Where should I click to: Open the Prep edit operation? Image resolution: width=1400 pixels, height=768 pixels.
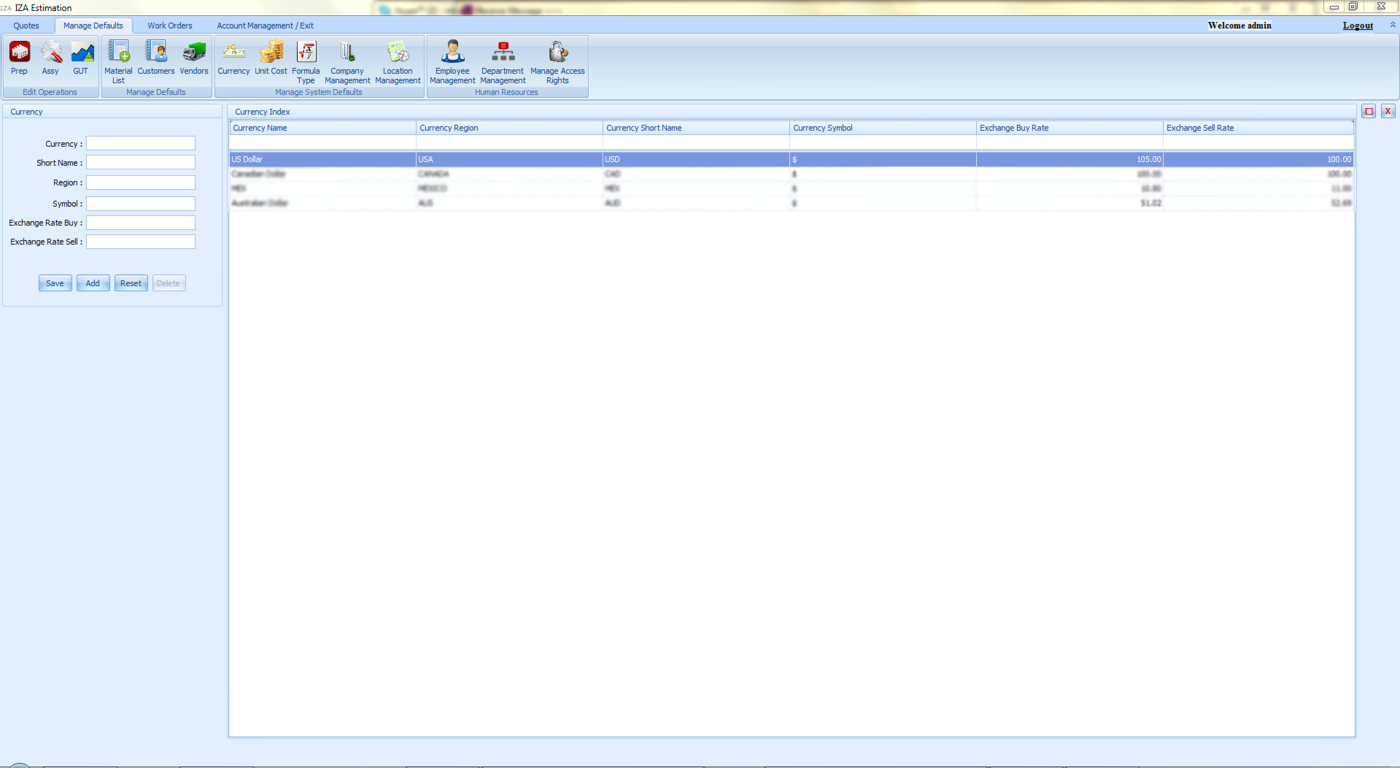pyautogui.click(x=19, y=58)
